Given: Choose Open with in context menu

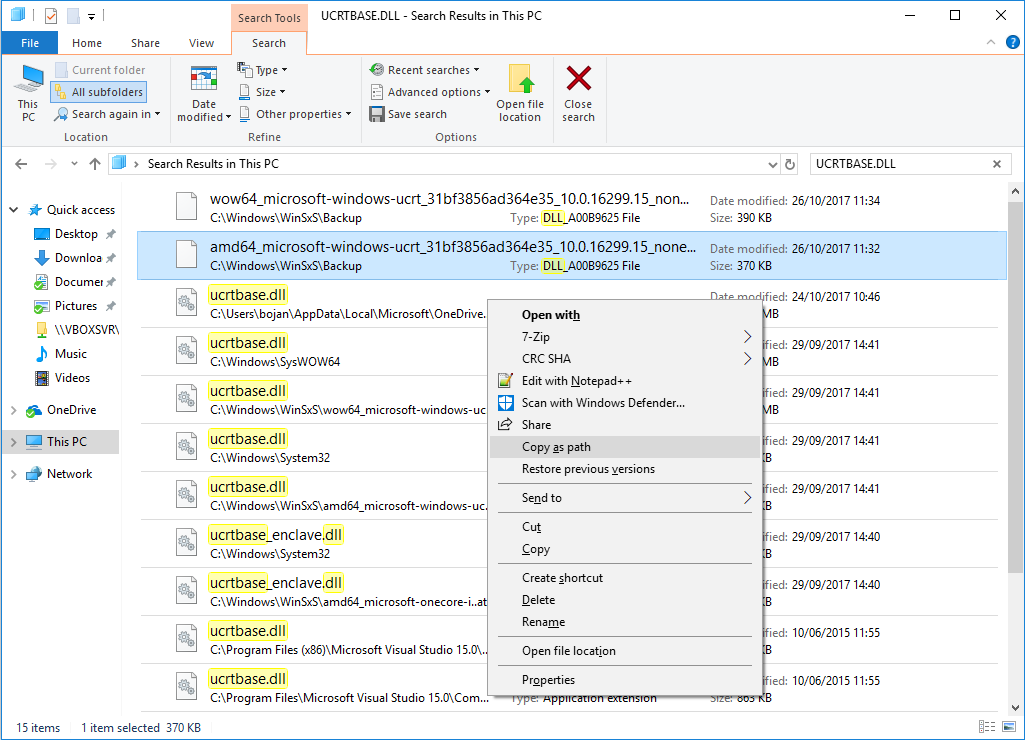Looking at the screenshot, I should 624,315.
